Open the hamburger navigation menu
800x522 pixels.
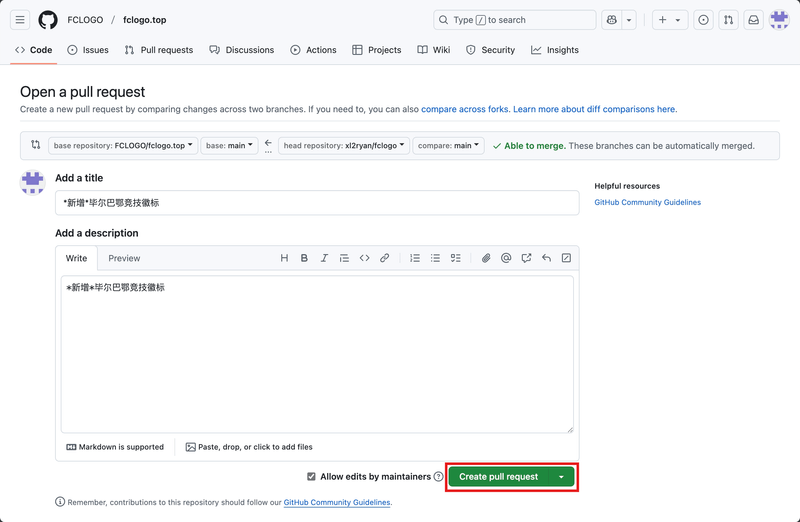[20, 20]
